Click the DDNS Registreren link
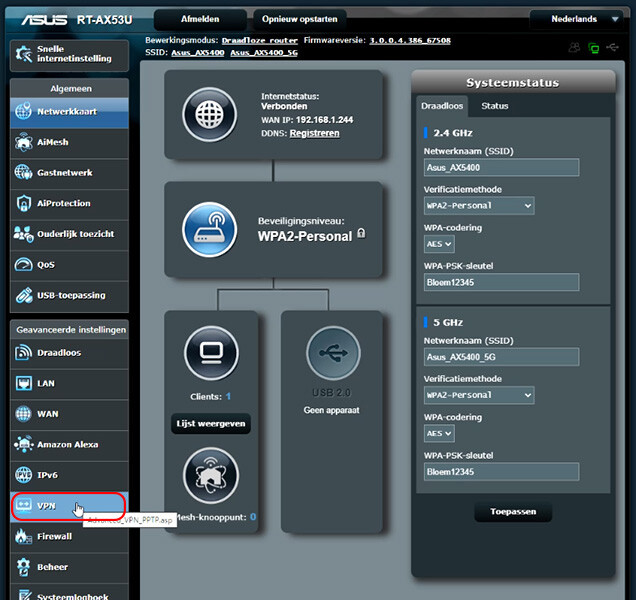 pyautogui.click(x=314, y=133)
